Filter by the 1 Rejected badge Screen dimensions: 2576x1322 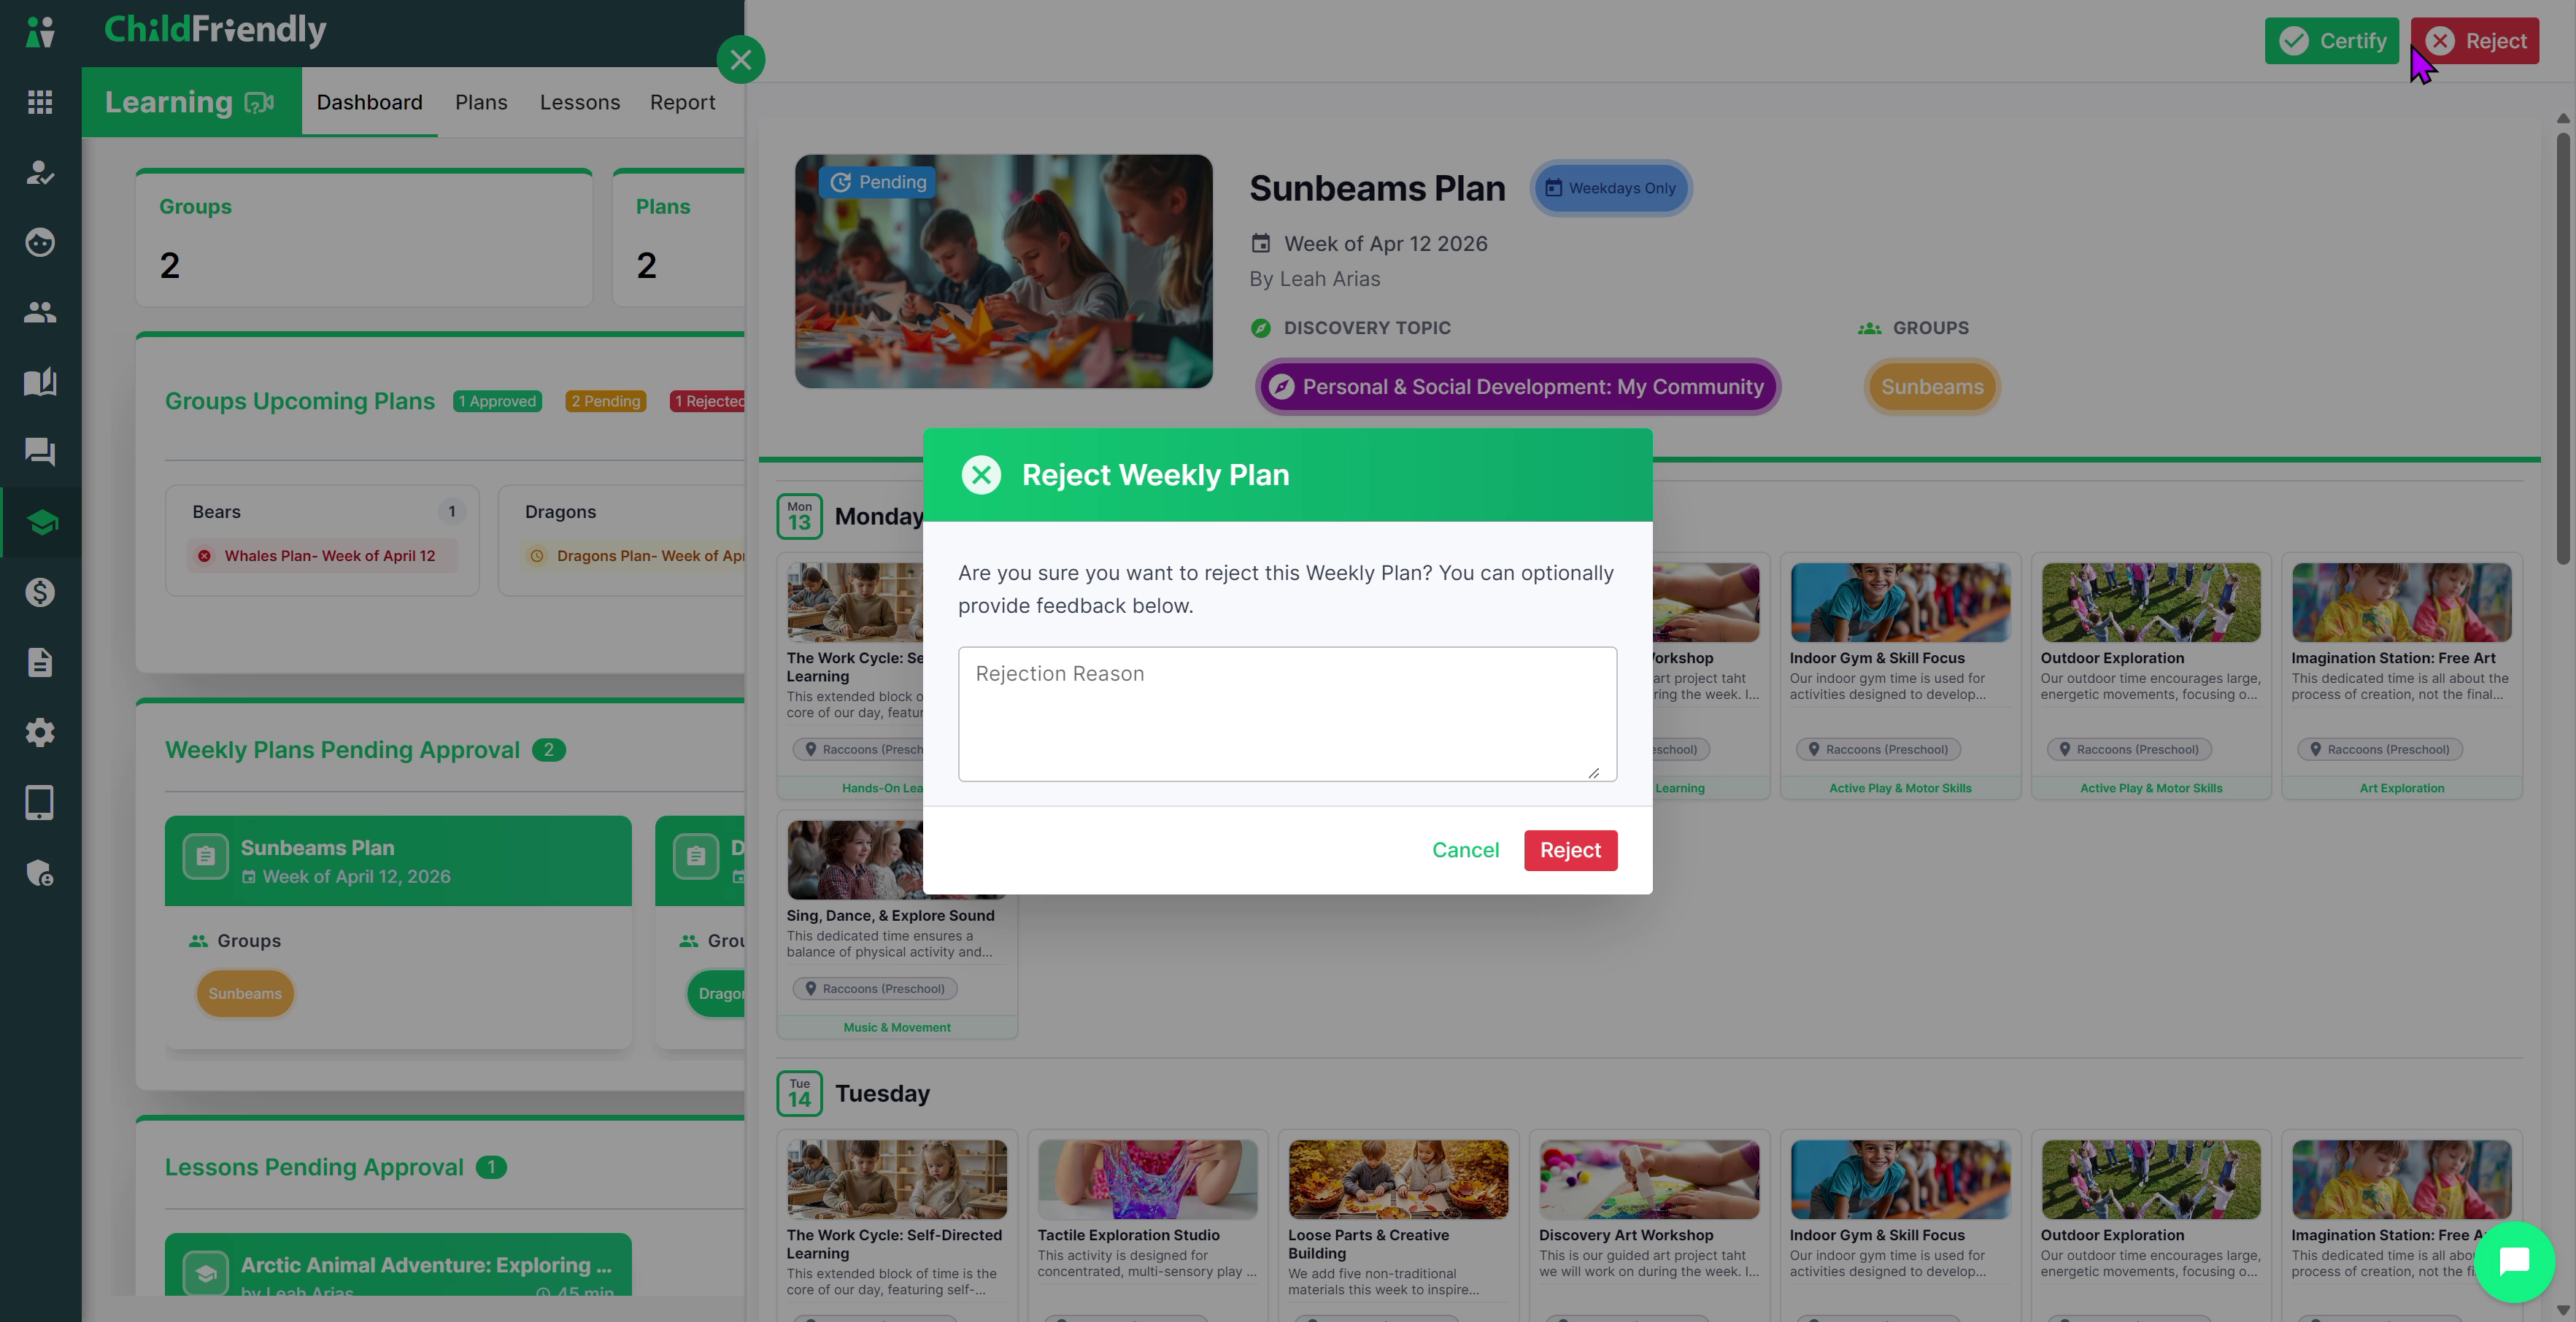[708, 401]
